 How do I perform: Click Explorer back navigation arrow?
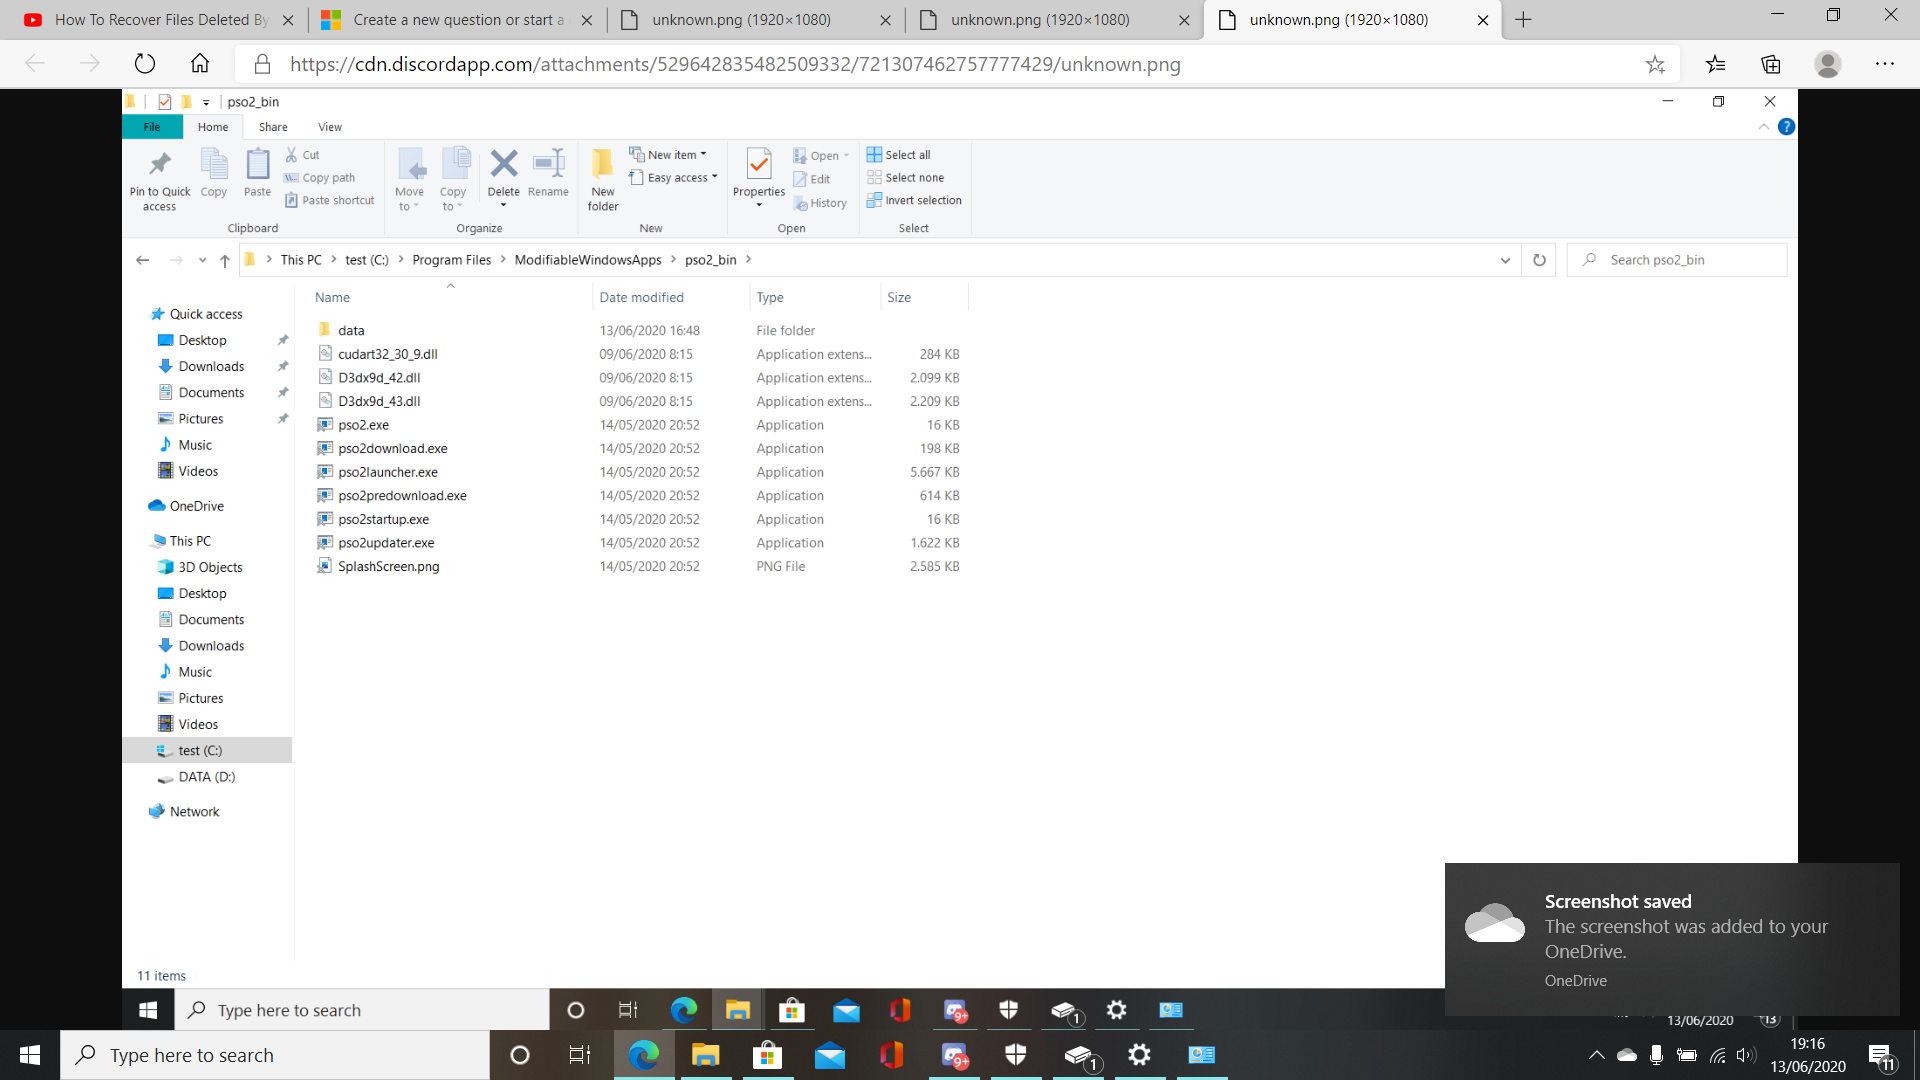pos(142,260)
